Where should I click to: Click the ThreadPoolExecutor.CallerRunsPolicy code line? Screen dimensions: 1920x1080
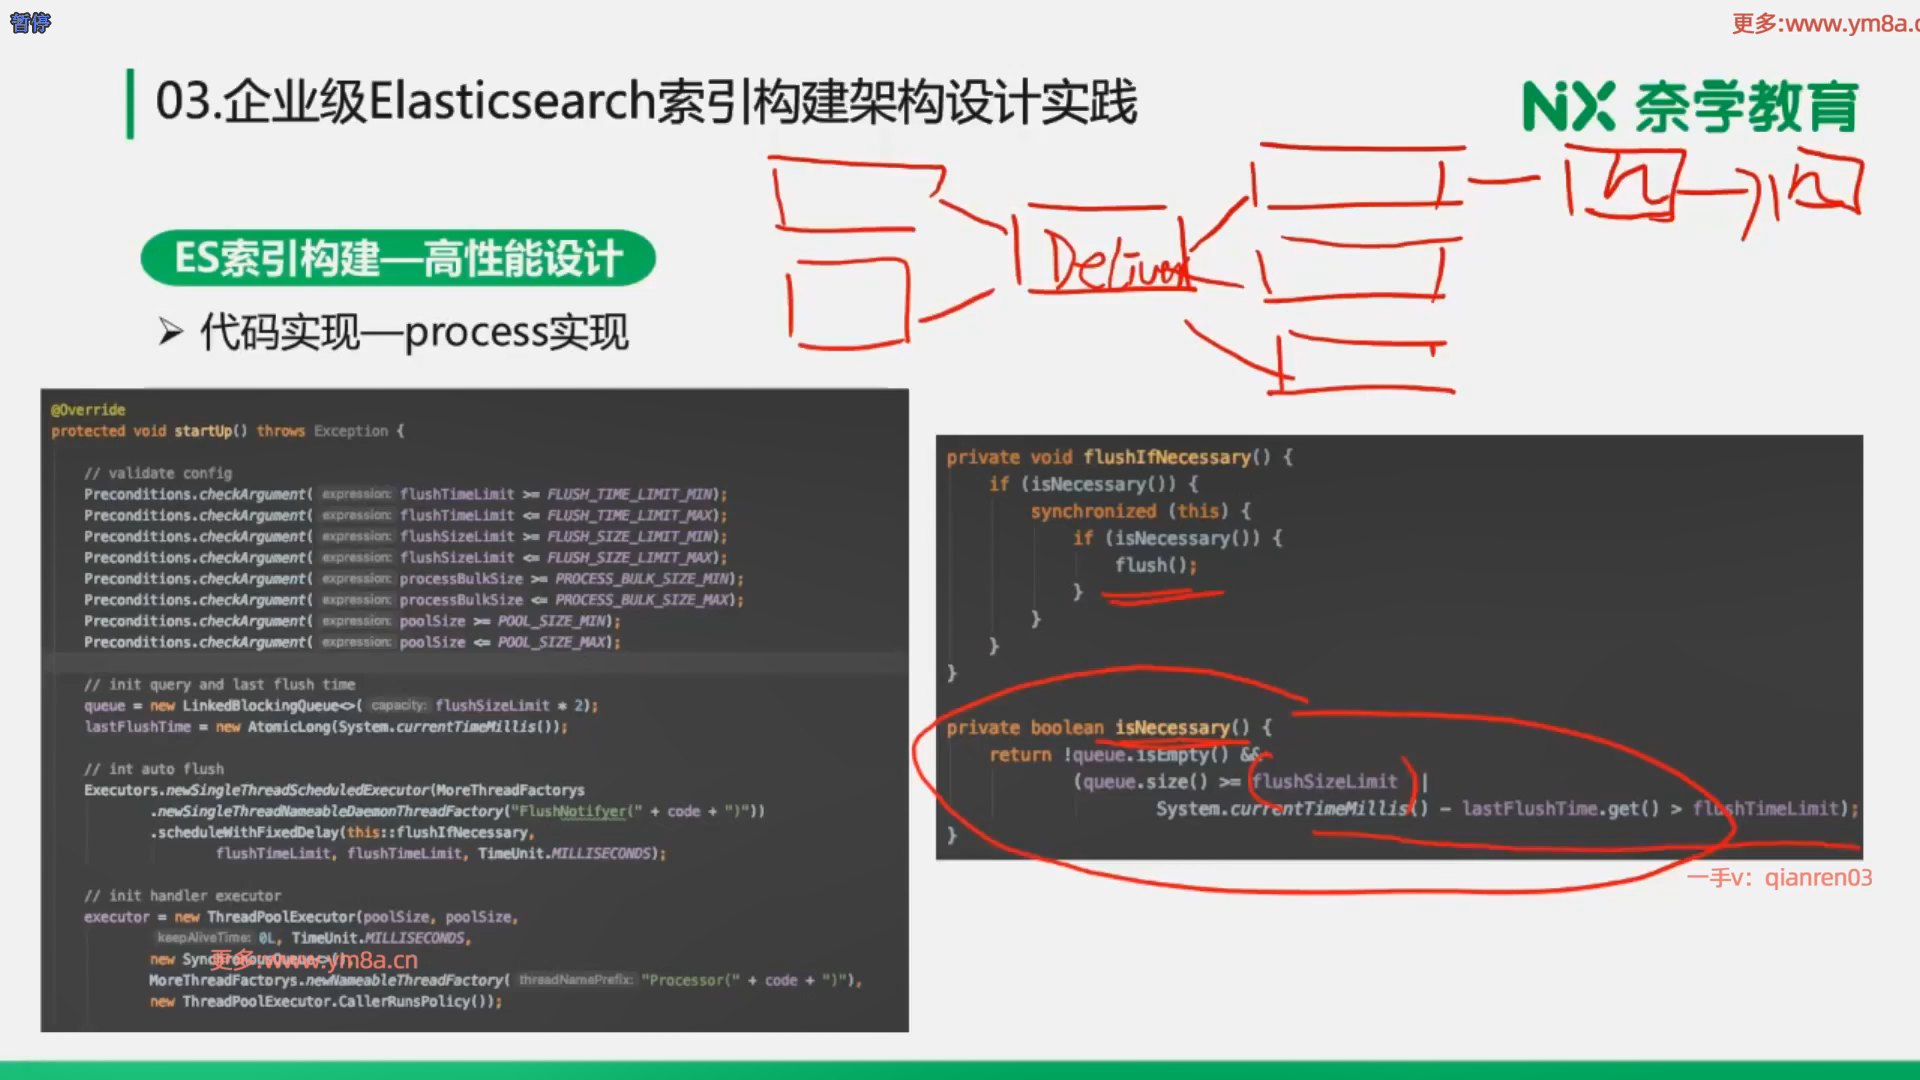pos(325,1001)
